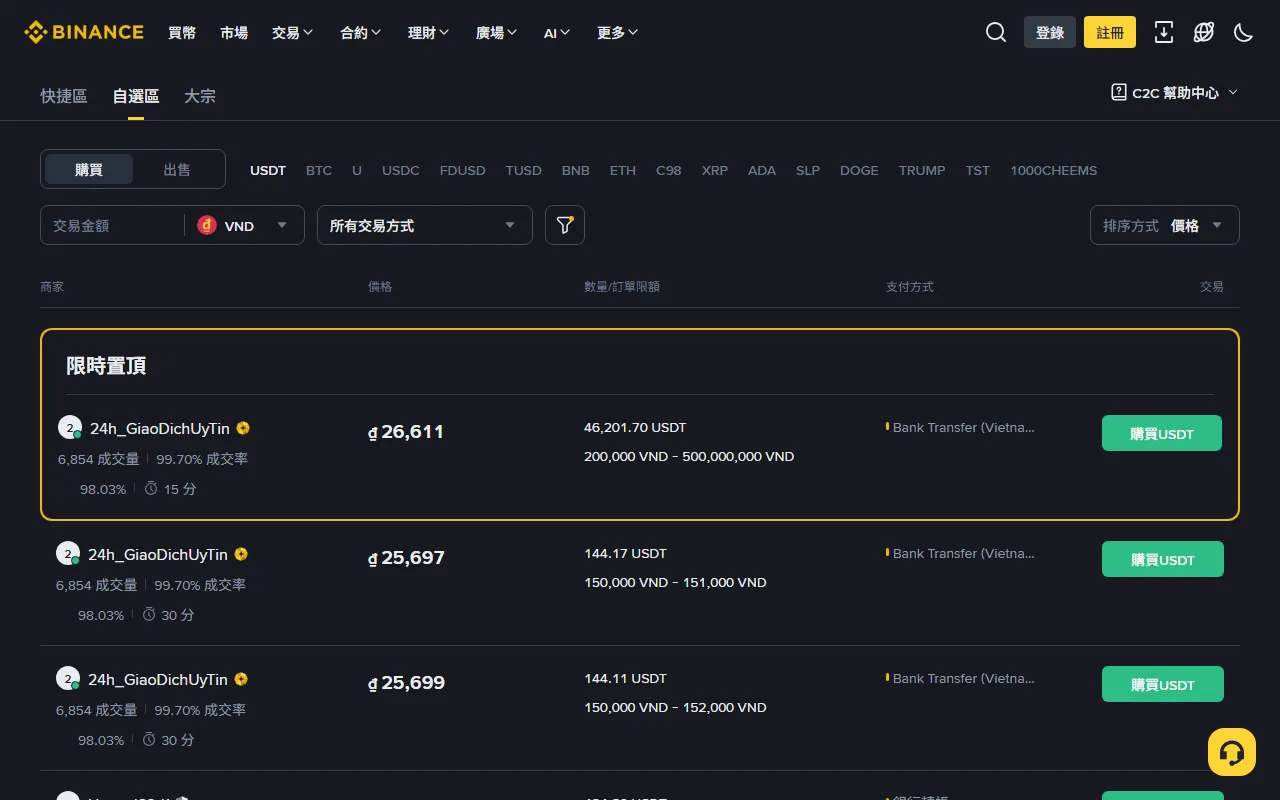
Task: Open the customer support headset icon
Action: (1232, 752)
